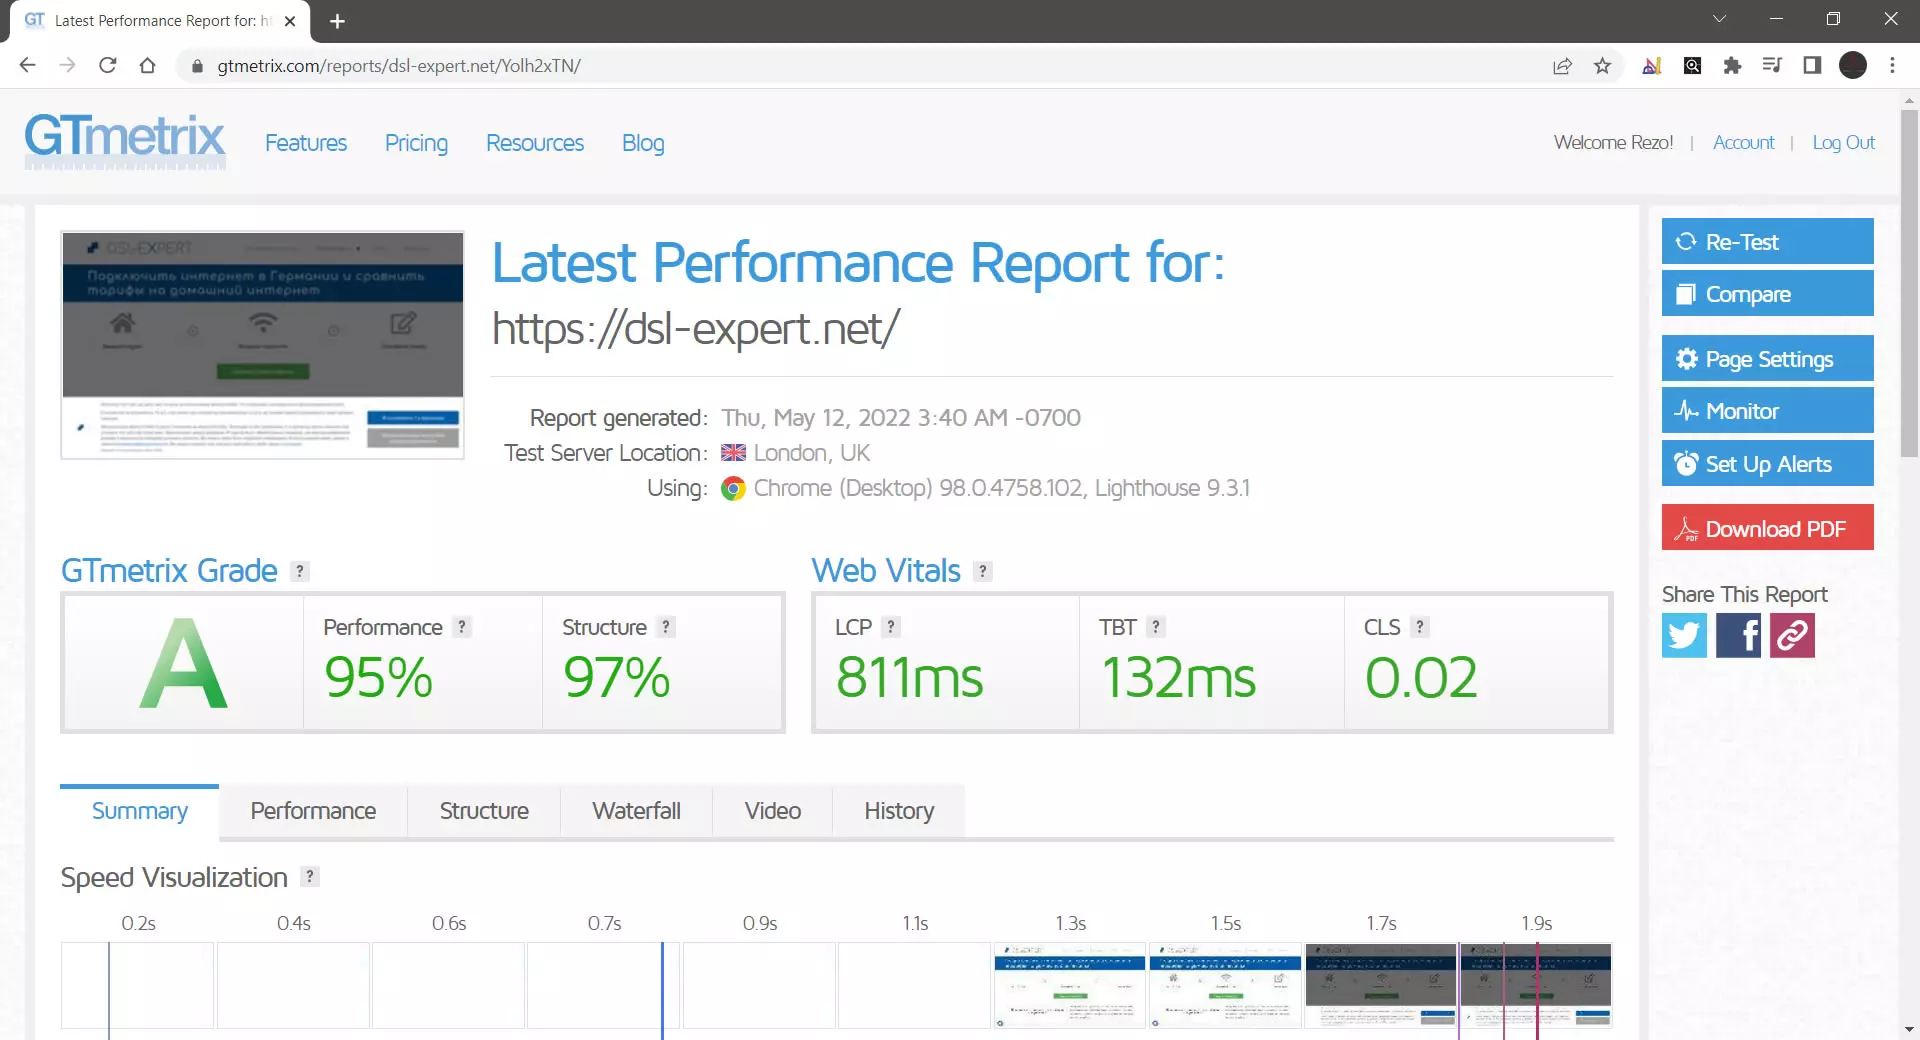This screenshot has width=1920, height=1040.
Task: Open Page Settings
Action: (x=1767, y=358)
